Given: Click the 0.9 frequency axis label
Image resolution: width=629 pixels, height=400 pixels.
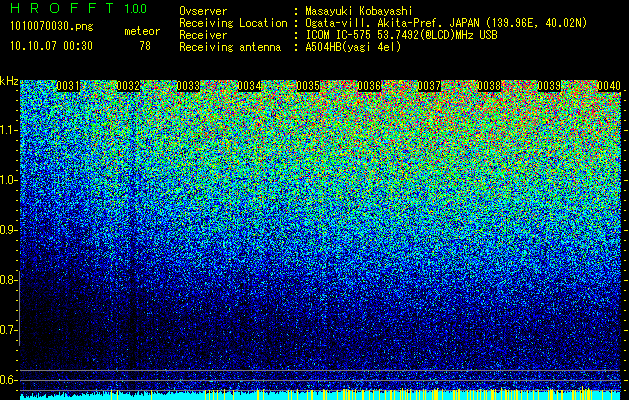Looking at the screenshot, I should click(8, 230).
